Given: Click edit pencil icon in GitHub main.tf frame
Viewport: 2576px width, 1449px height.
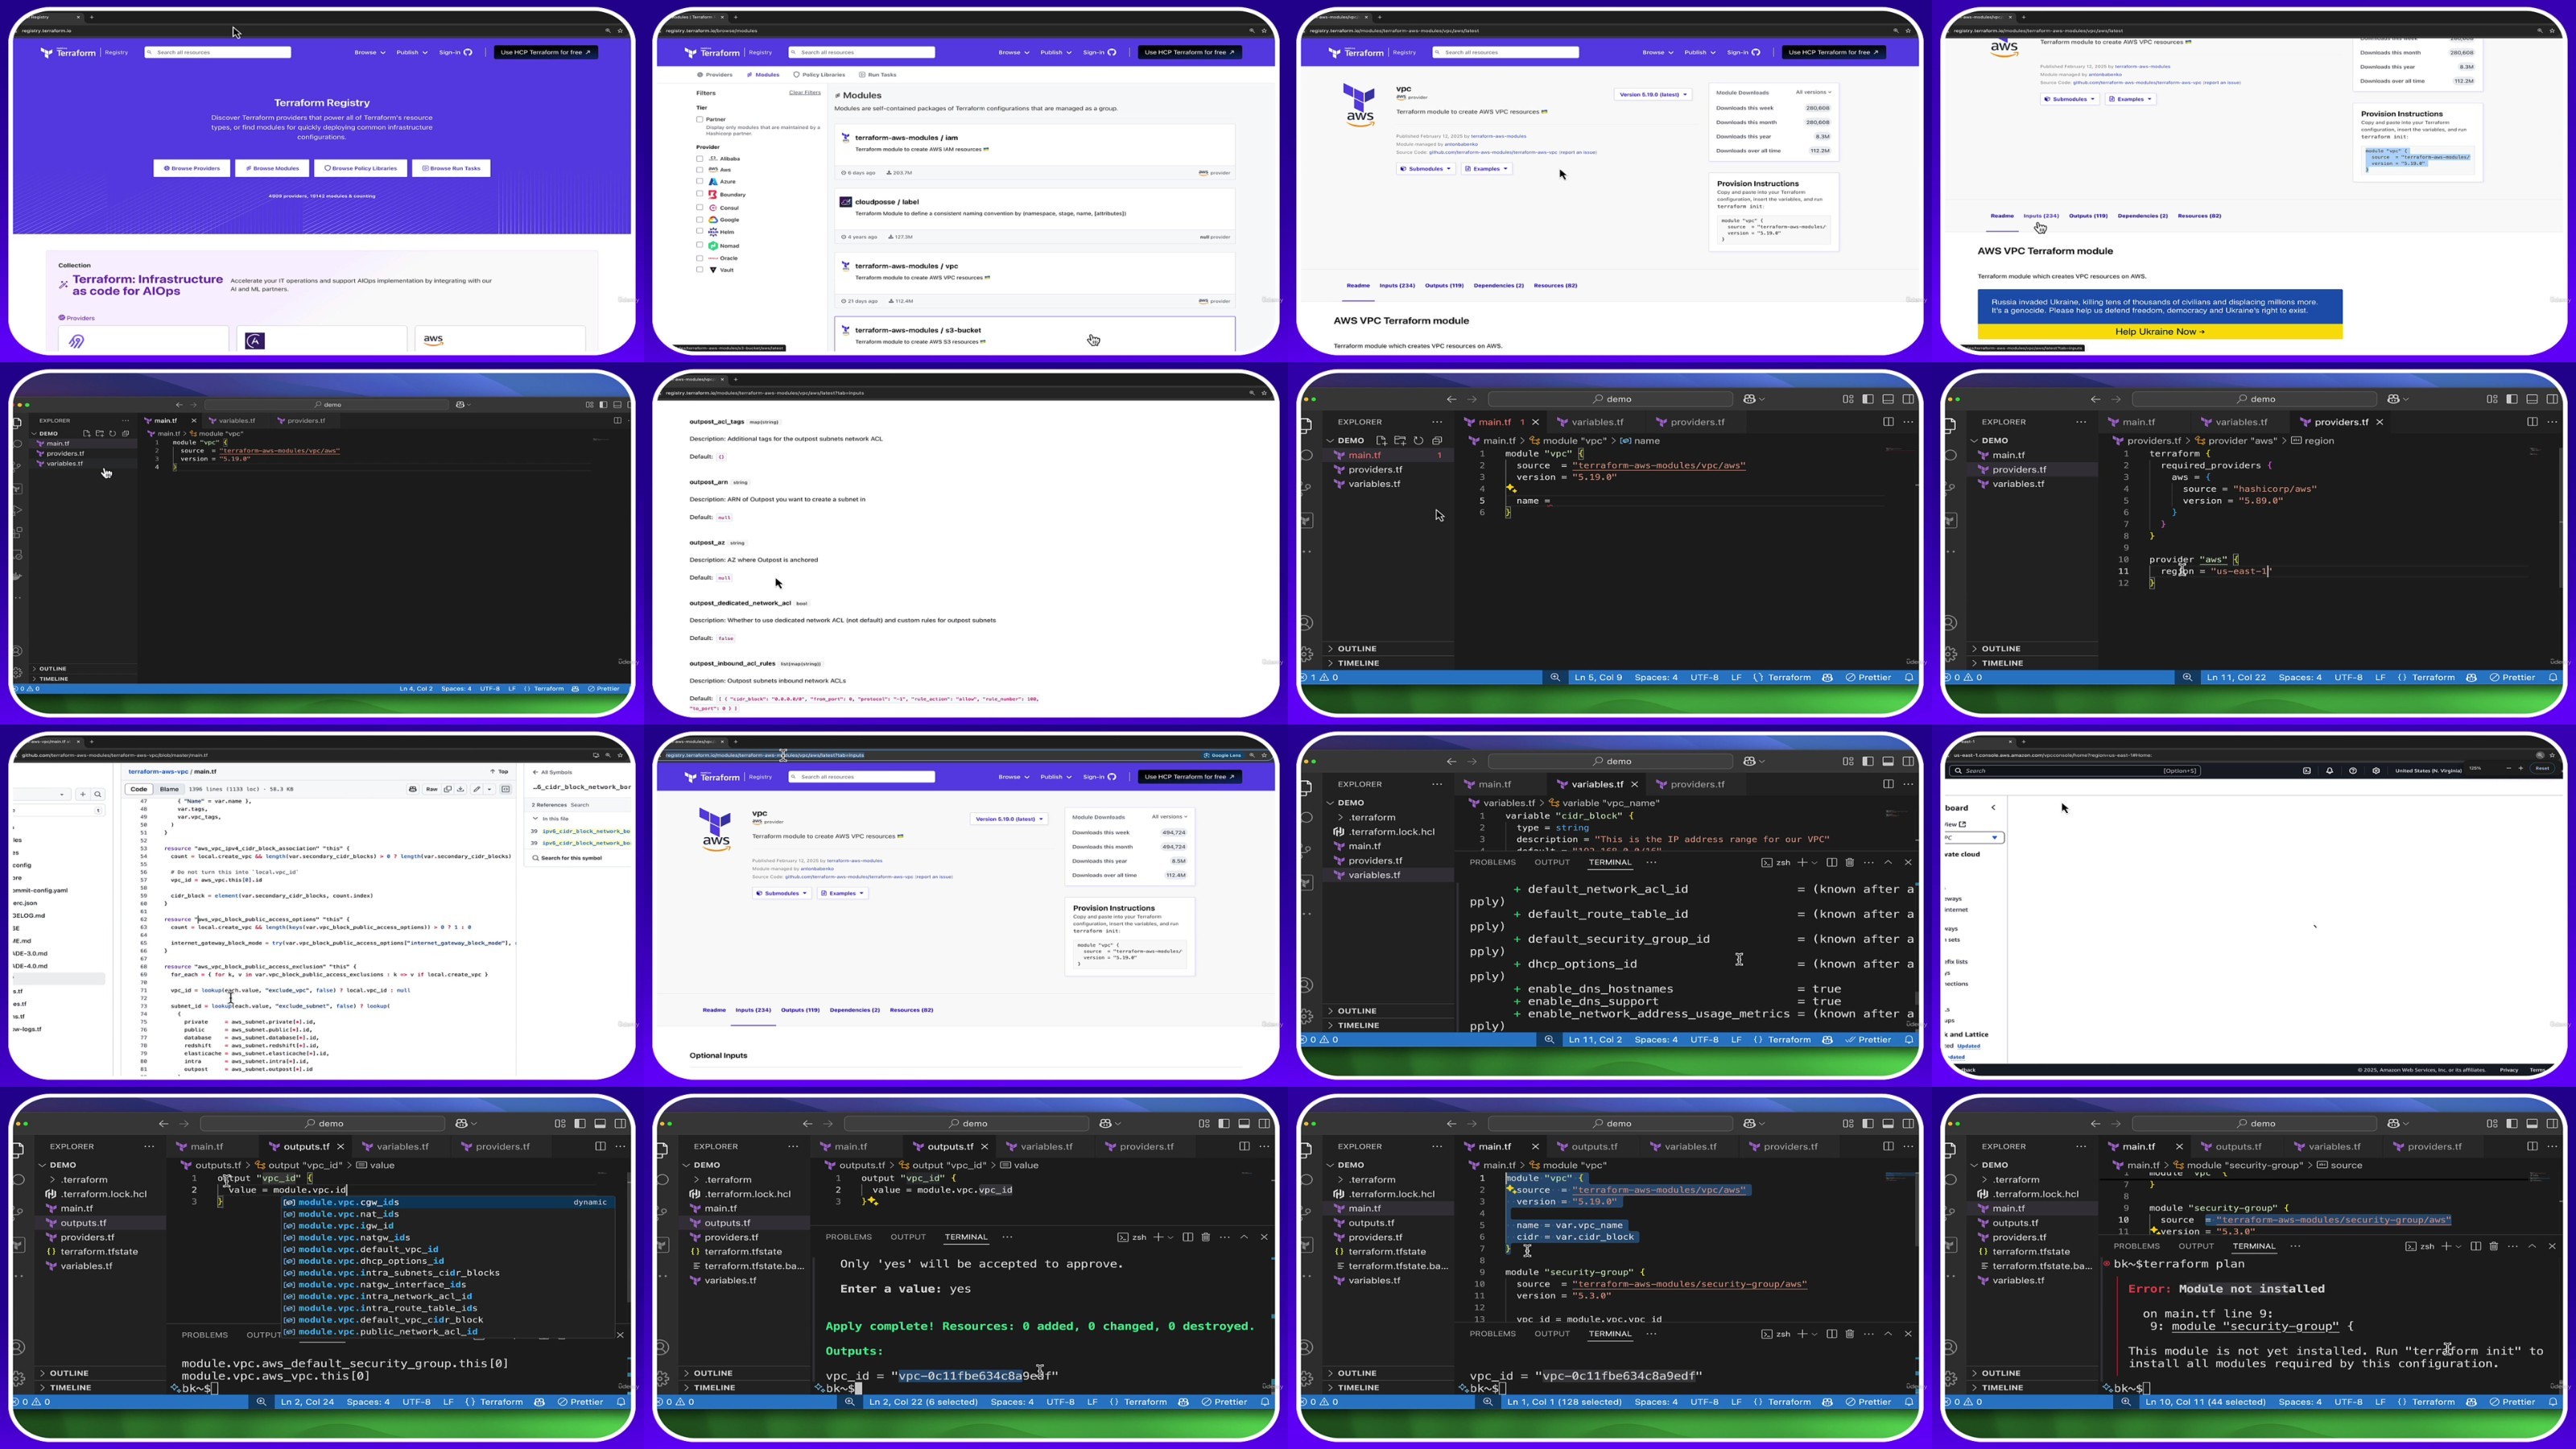Looking at the screenshot, I should tap(476, 789).
